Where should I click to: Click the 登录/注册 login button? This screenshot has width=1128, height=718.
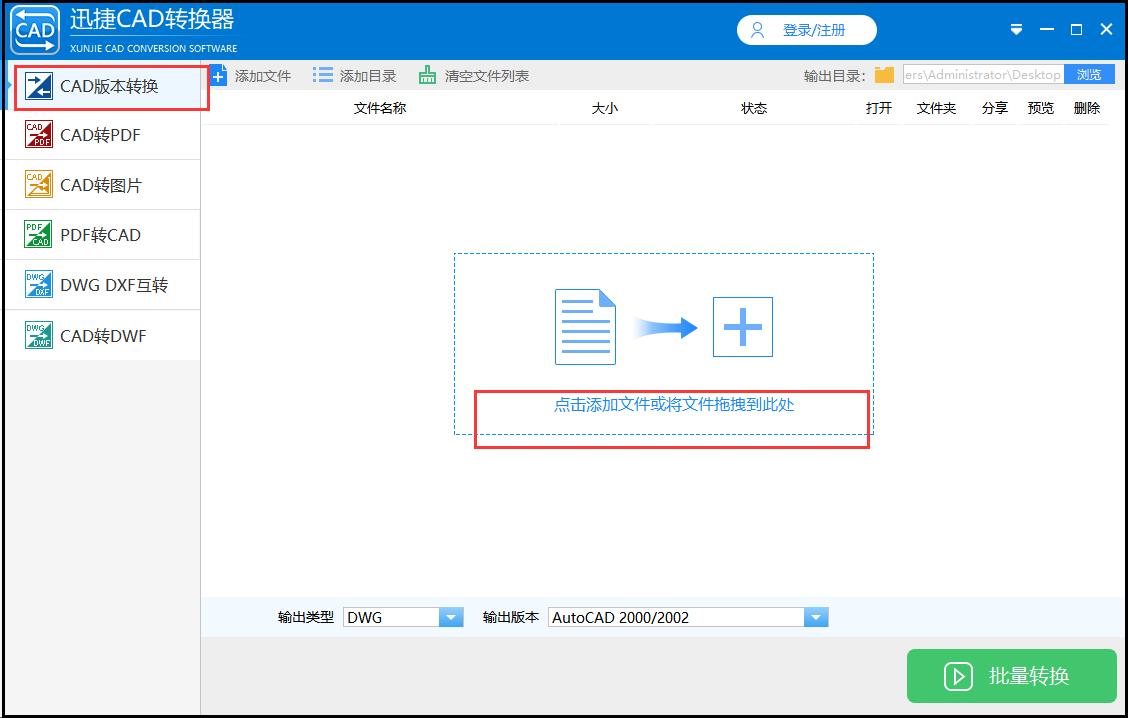(x=806, y=30)
